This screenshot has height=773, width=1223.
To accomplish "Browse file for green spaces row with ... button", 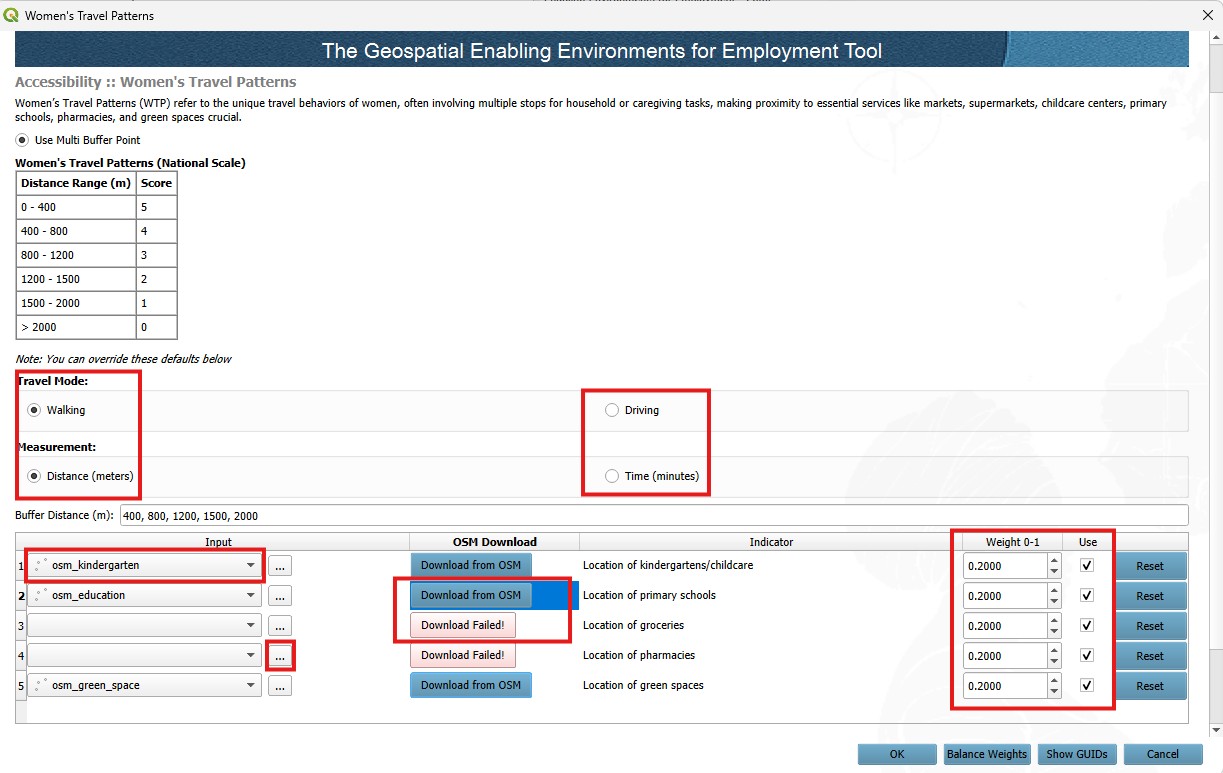I will coord(280,686).
